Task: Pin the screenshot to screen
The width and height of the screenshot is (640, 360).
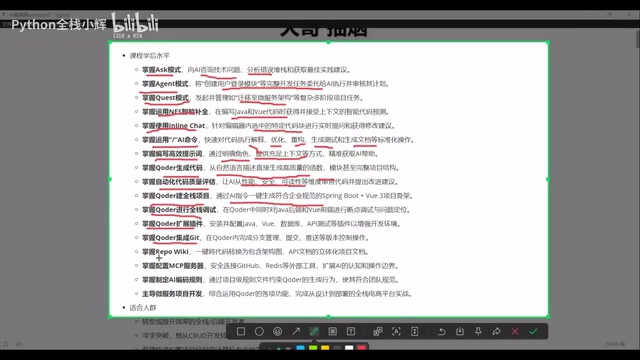Action: pyautogui.click(x=478, y=331)
